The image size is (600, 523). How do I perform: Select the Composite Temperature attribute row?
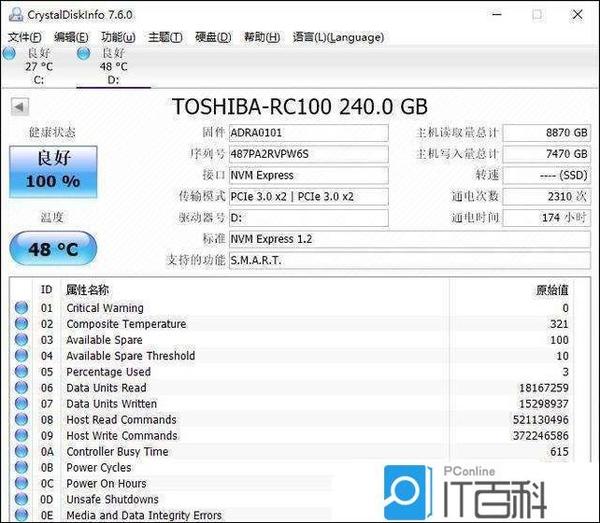pyautogui.click(x=291, y=324)
